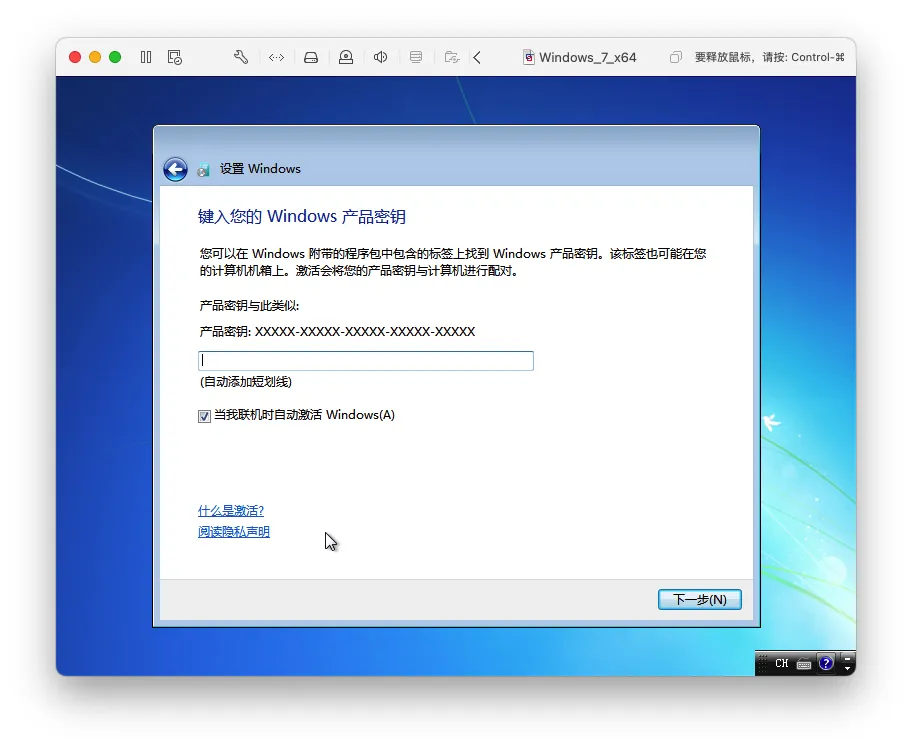
Task: Click the Windows_7_x64 window title text
Action: click(x=587, y=57)
